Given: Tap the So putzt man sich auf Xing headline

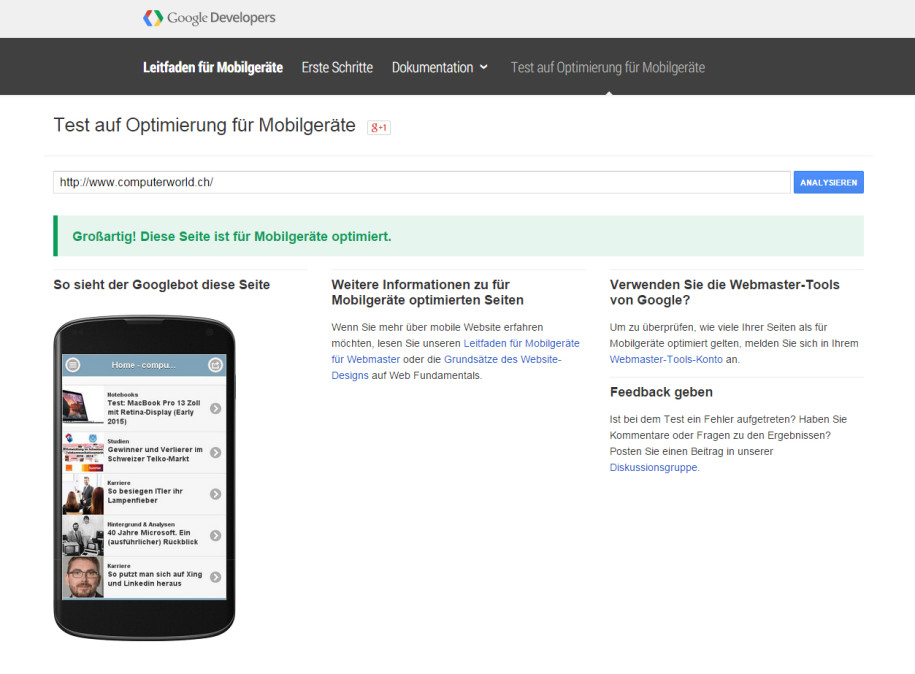Looking at the screenshot, I should (x=155, y=578).
